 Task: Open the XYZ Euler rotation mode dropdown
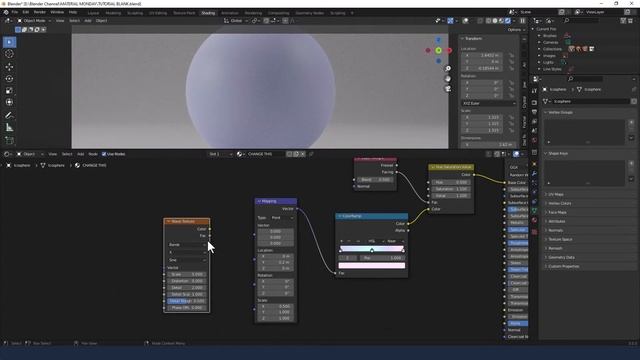pos(489,103)
